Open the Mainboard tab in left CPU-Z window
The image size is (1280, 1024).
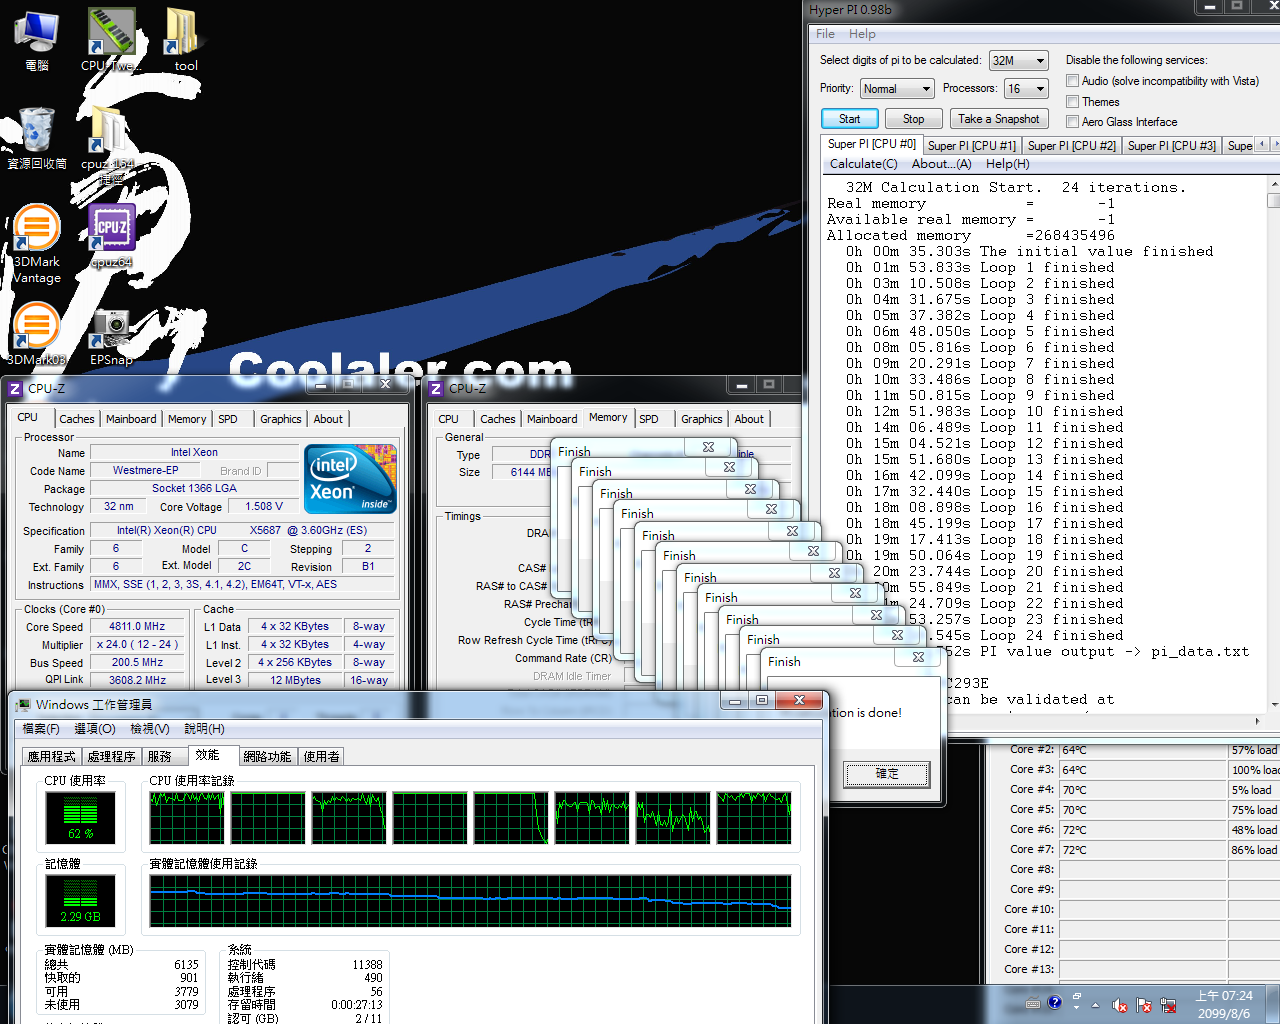point(131,419)
